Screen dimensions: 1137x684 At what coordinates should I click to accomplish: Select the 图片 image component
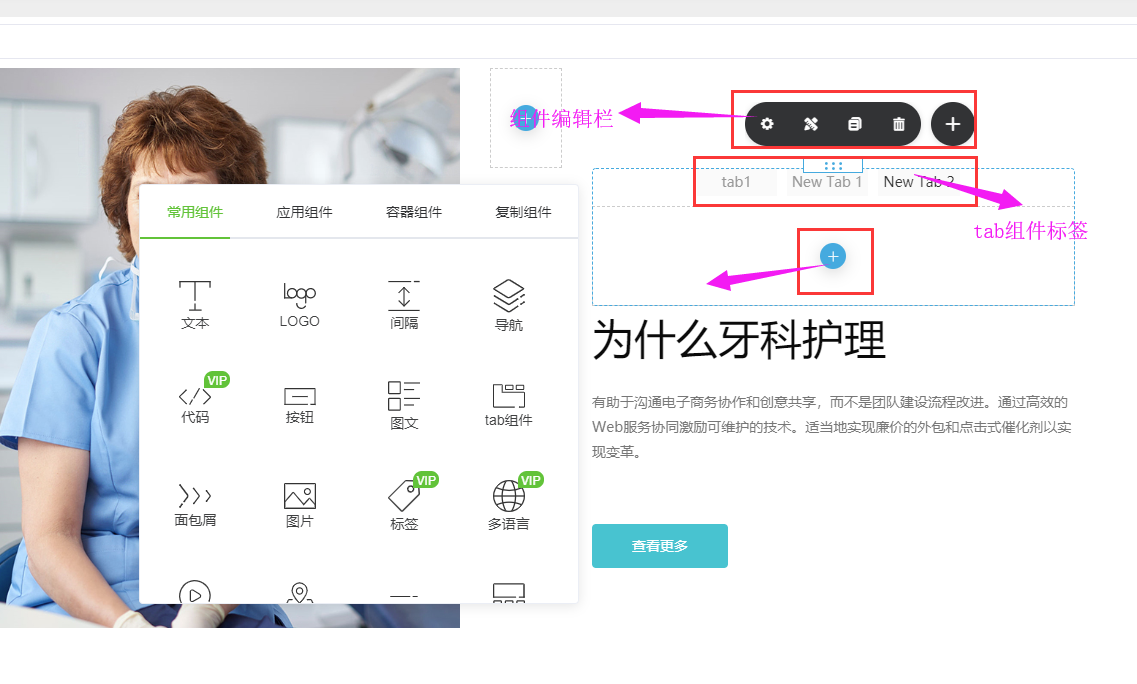tap(299, 505)
